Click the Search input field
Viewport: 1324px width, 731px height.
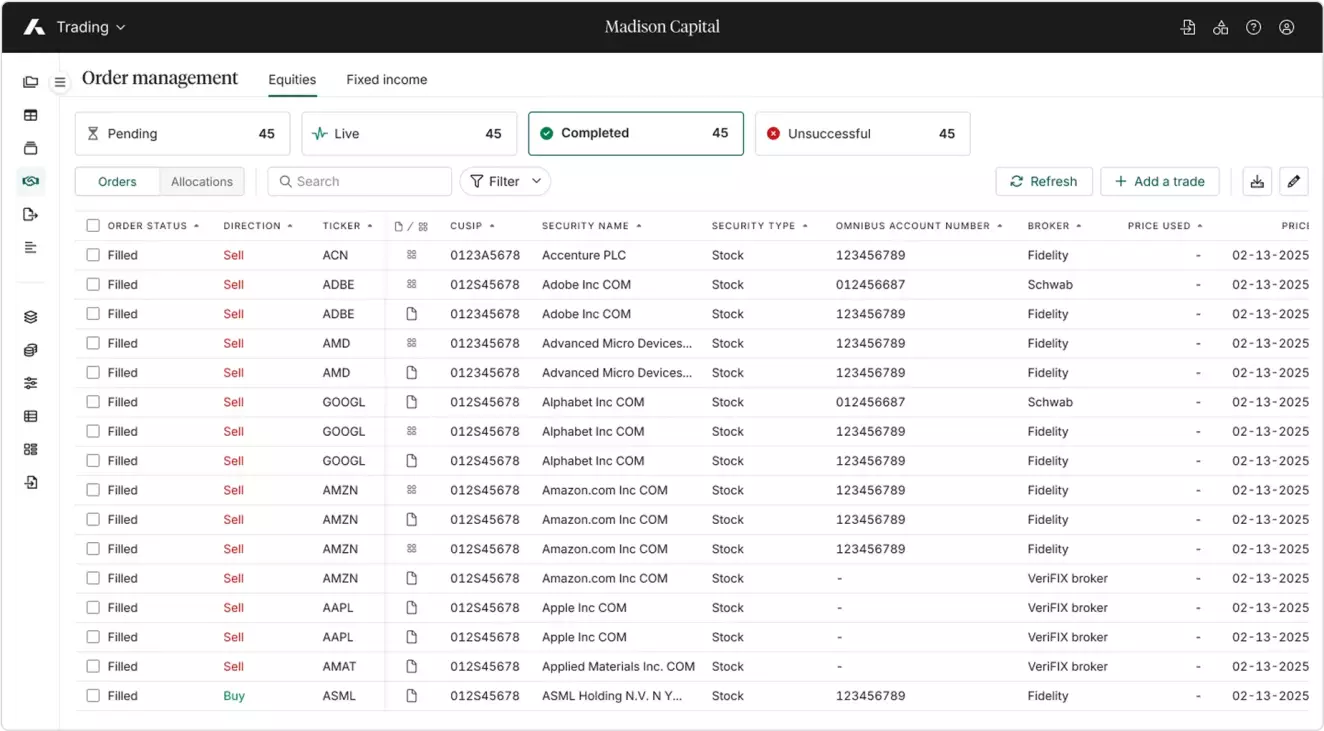tap(360, 181)
